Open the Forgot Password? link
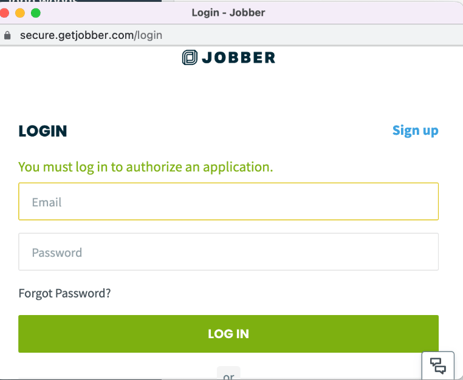463x380 pixels. tap(64, 293)
